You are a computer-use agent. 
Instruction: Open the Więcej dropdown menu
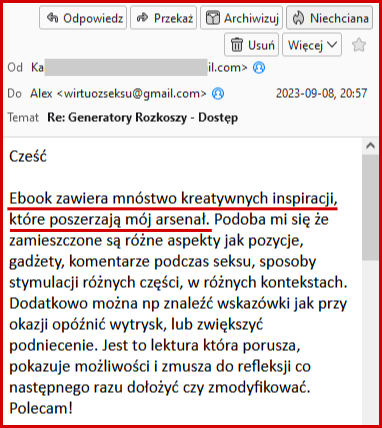(312, 44)
